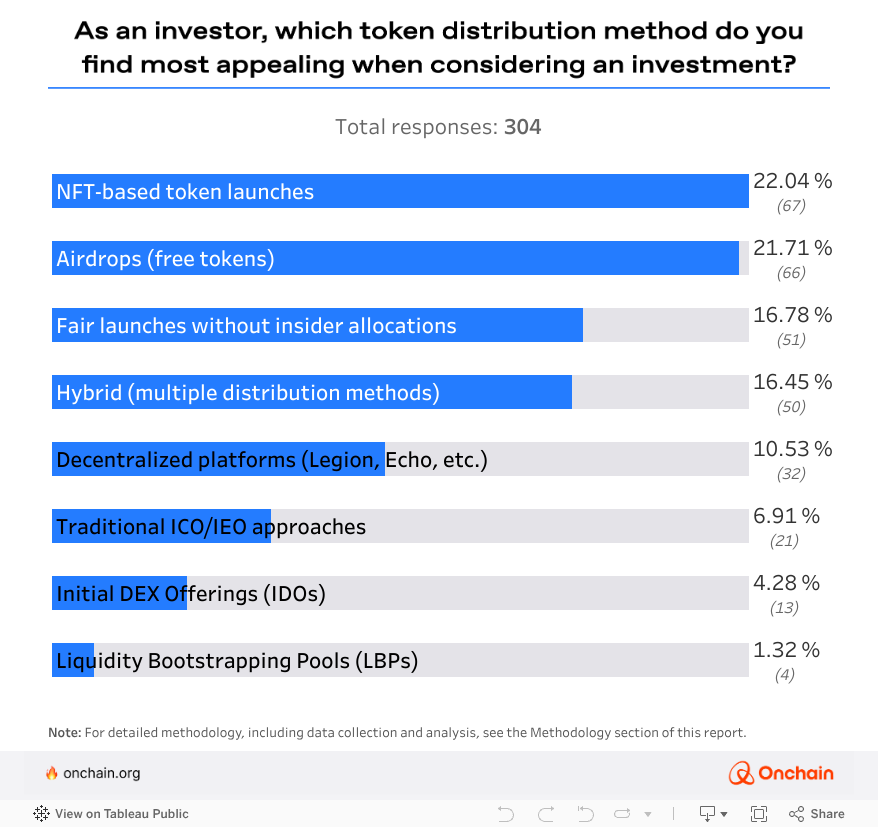Click the refresh data icon
The width and height of the screenshot is (878, 827).
click(623, 814)
